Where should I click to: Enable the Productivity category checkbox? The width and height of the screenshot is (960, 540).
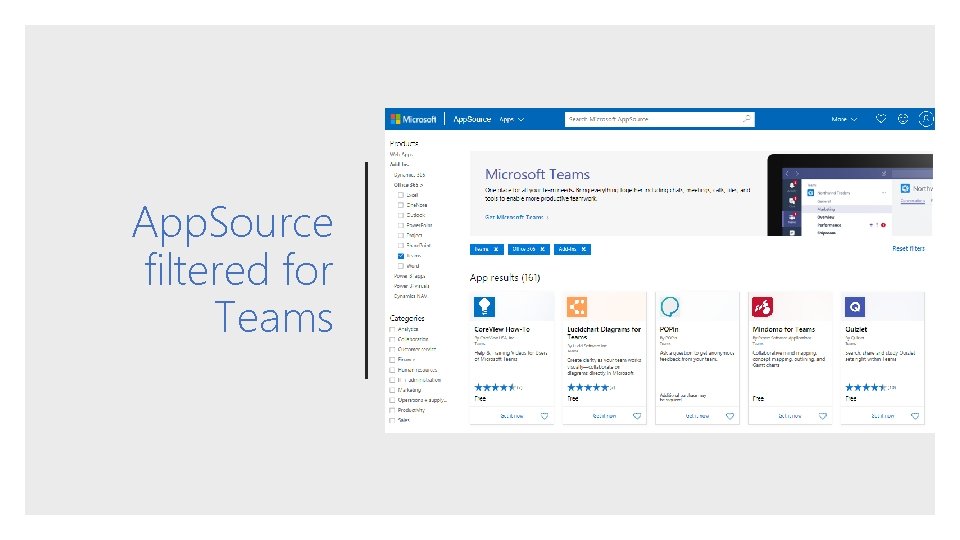(x=392, y=410)
